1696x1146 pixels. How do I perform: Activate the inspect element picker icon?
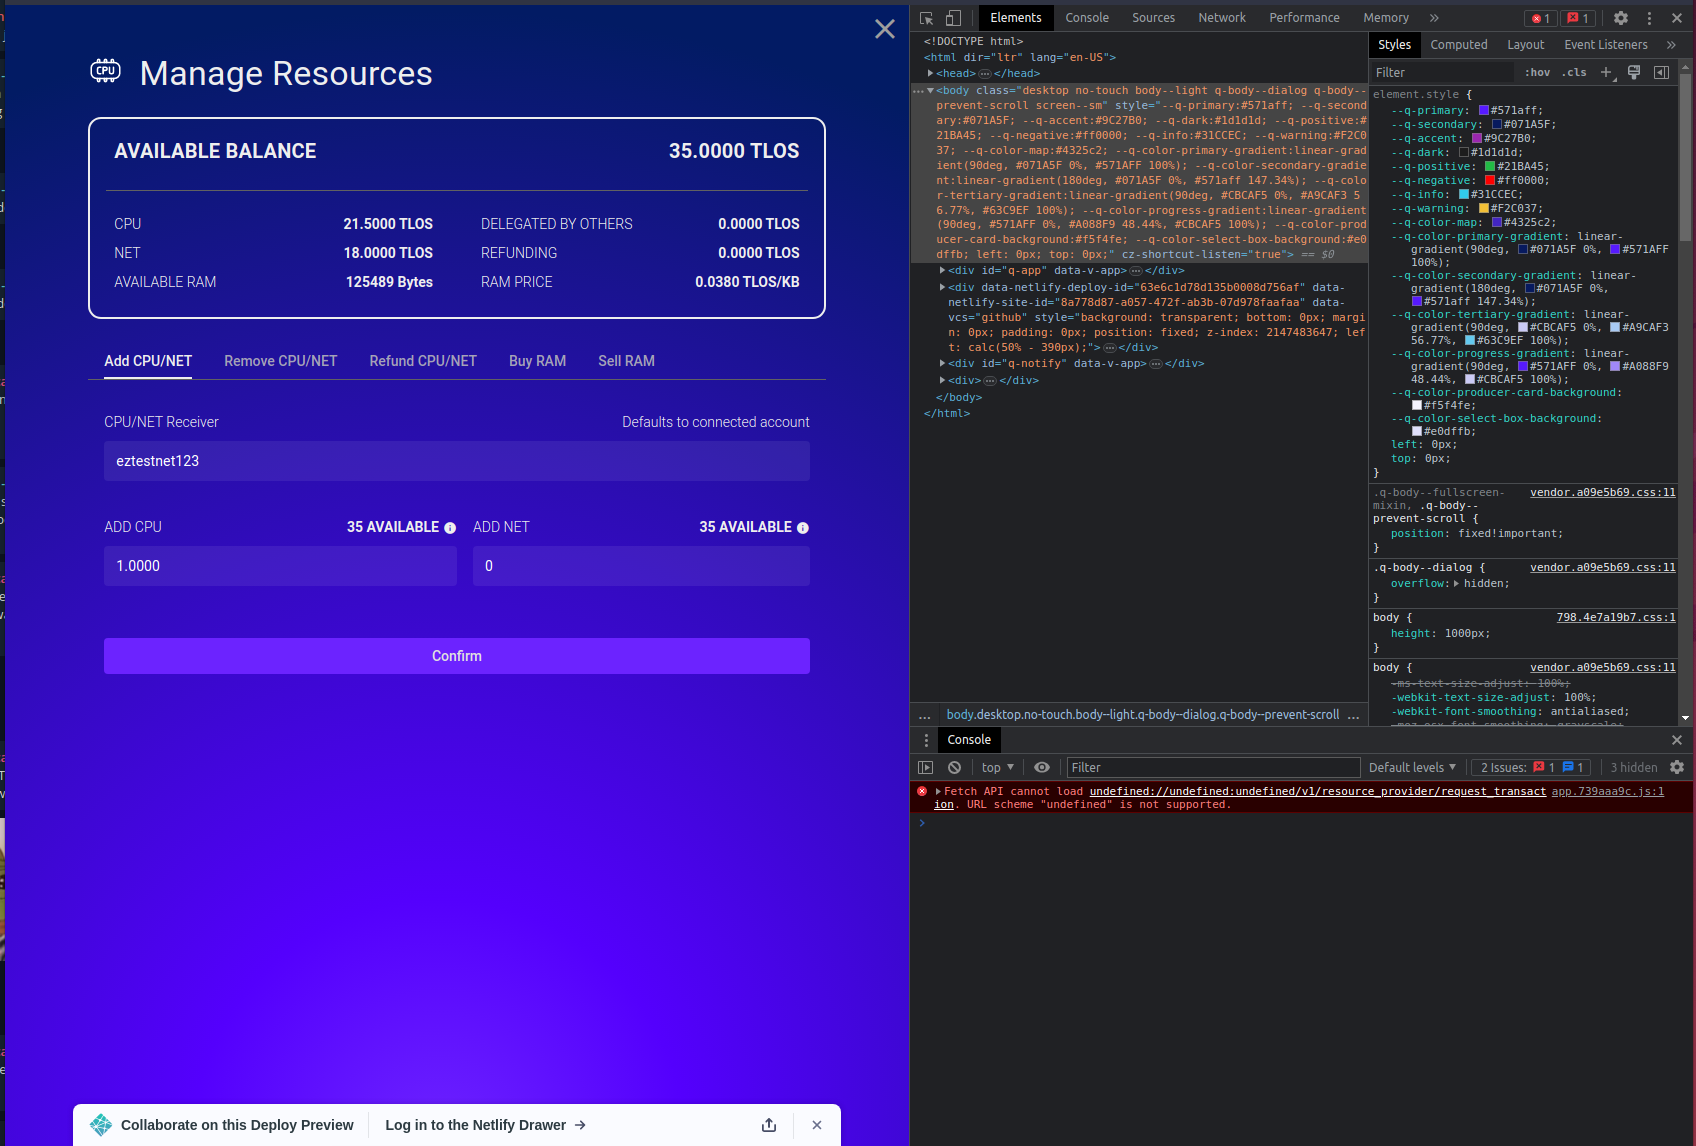[927, 18]
